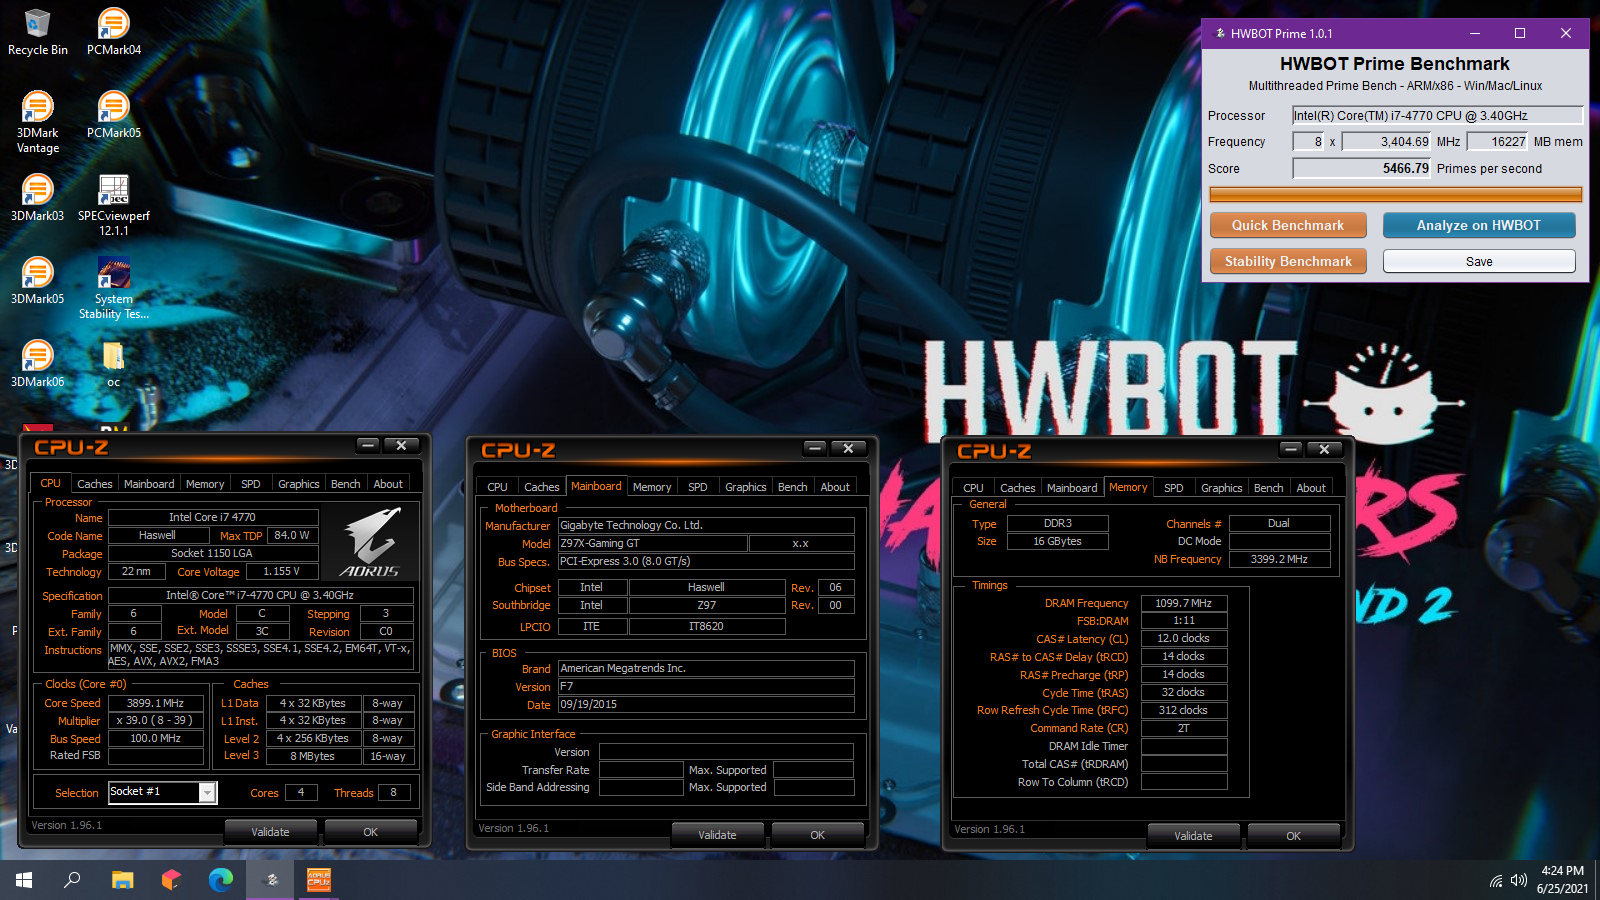Open Bench tab in CPU-Z CPU window
The image size is (1600, 900).
coord(346,484)
